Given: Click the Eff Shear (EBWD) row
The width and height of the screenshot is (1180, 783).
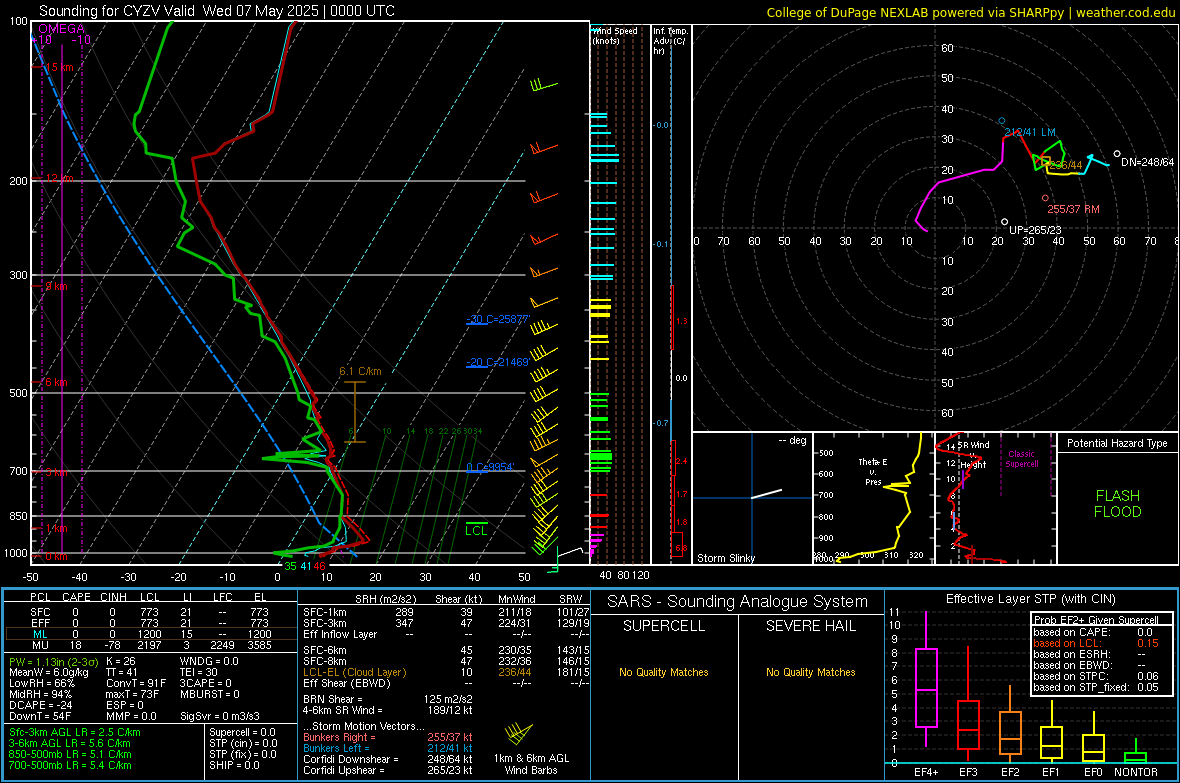Looking at the screenshot, I should point(446,684).
